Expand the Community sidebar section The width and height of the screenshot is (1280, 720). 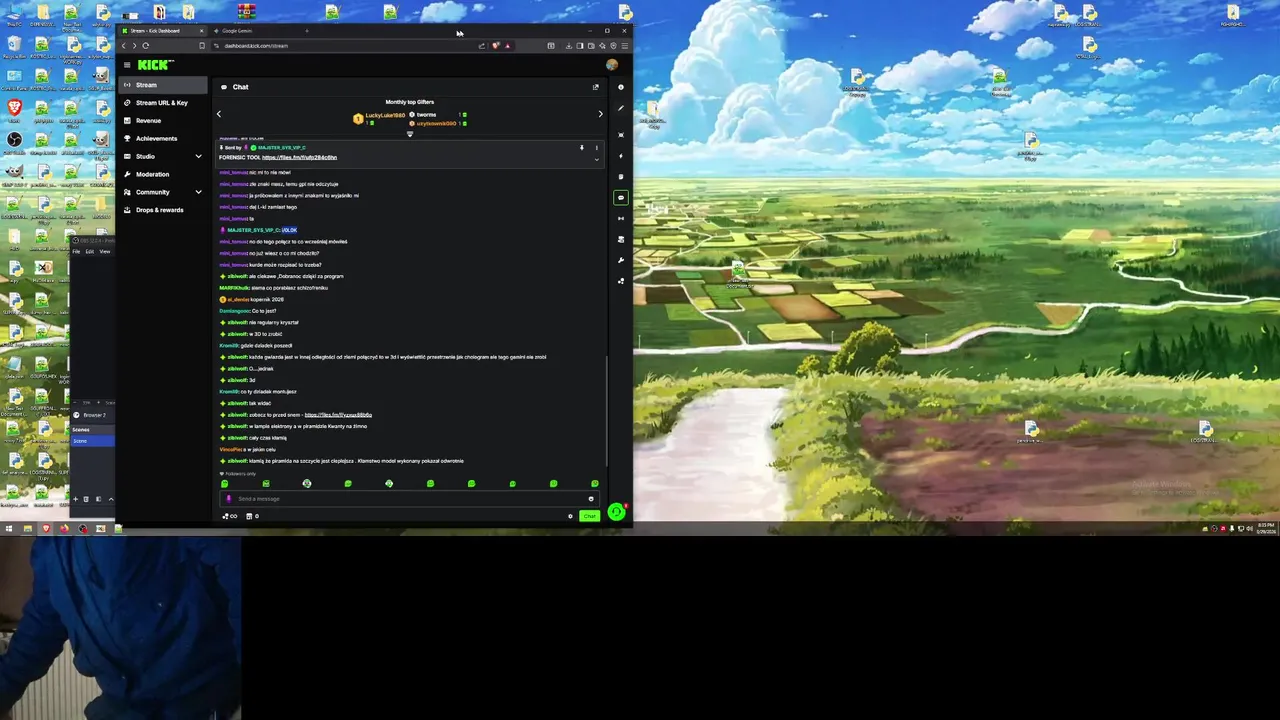(x=198, y=192)
